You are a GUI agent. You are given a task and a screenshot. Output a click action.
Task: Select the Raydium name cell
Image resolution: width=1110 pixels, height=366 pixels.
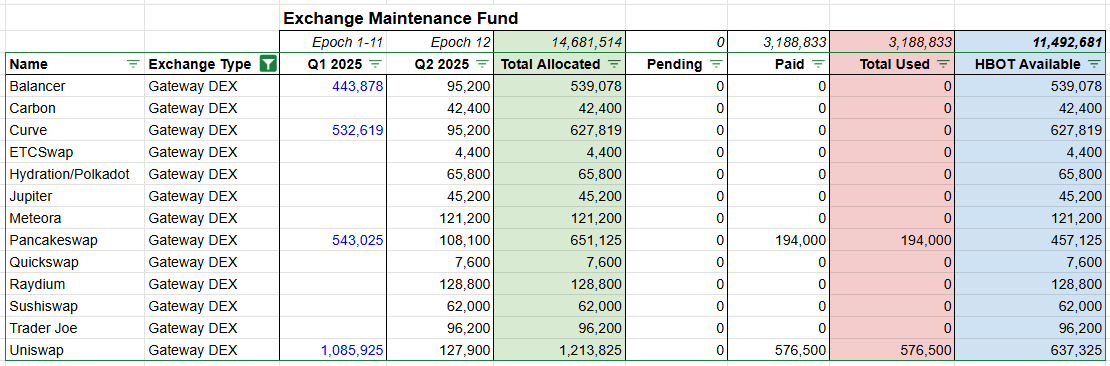(x=74, y=284)
